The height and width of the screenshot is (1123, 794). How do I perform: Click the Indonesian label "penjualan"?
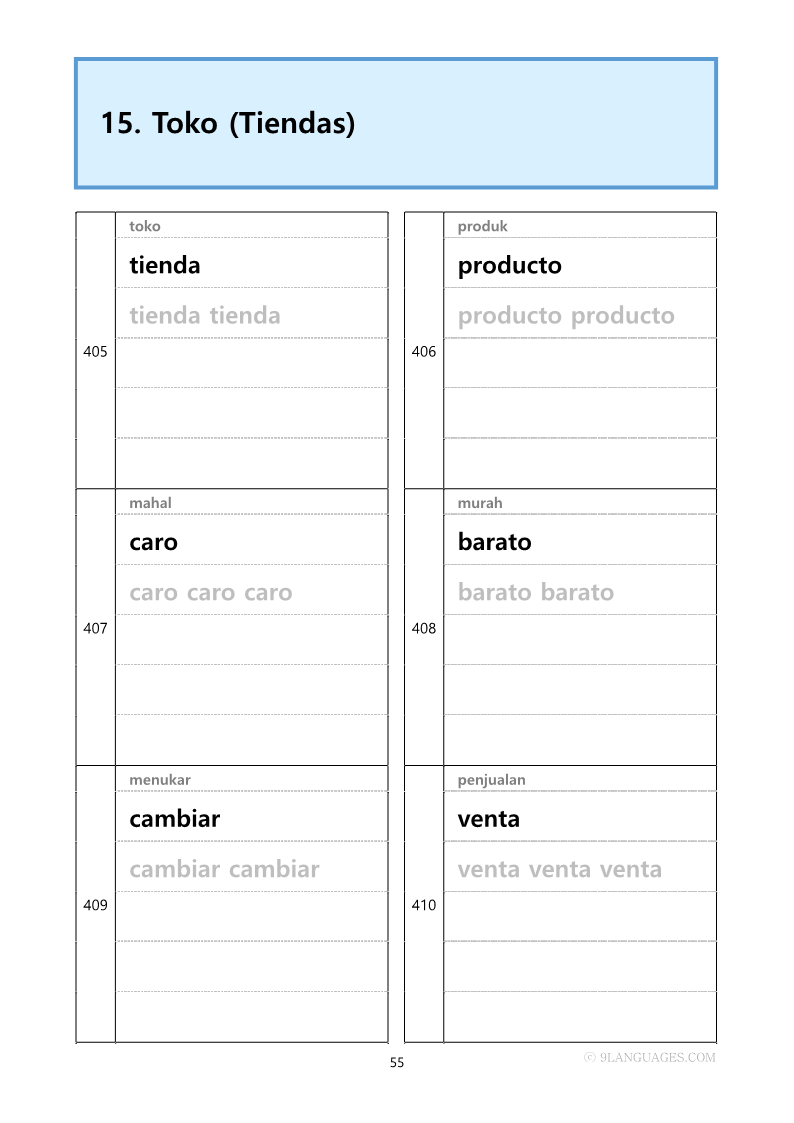[x=492, y=780]
